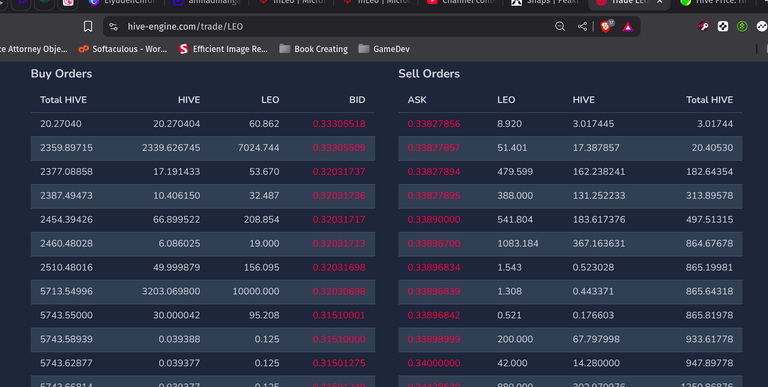Image resolution: width=768 pixels, height=387 pixels.
Task: Open the Softaculous bookmark
Action: 123,49
